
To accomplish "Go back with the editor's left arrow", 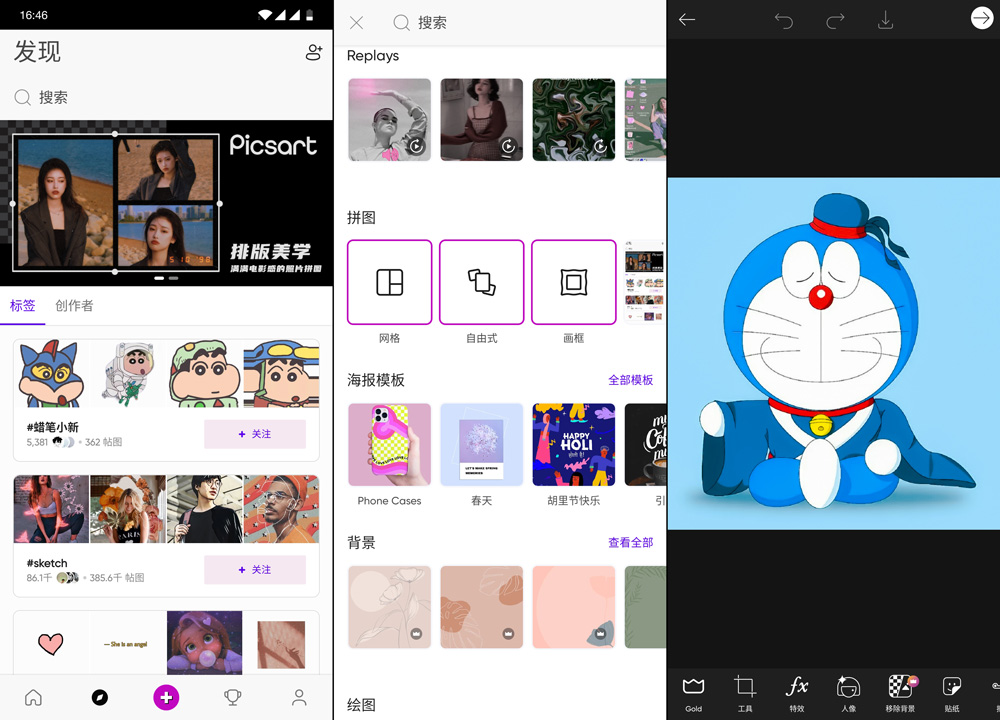I will tap(687, 20).
